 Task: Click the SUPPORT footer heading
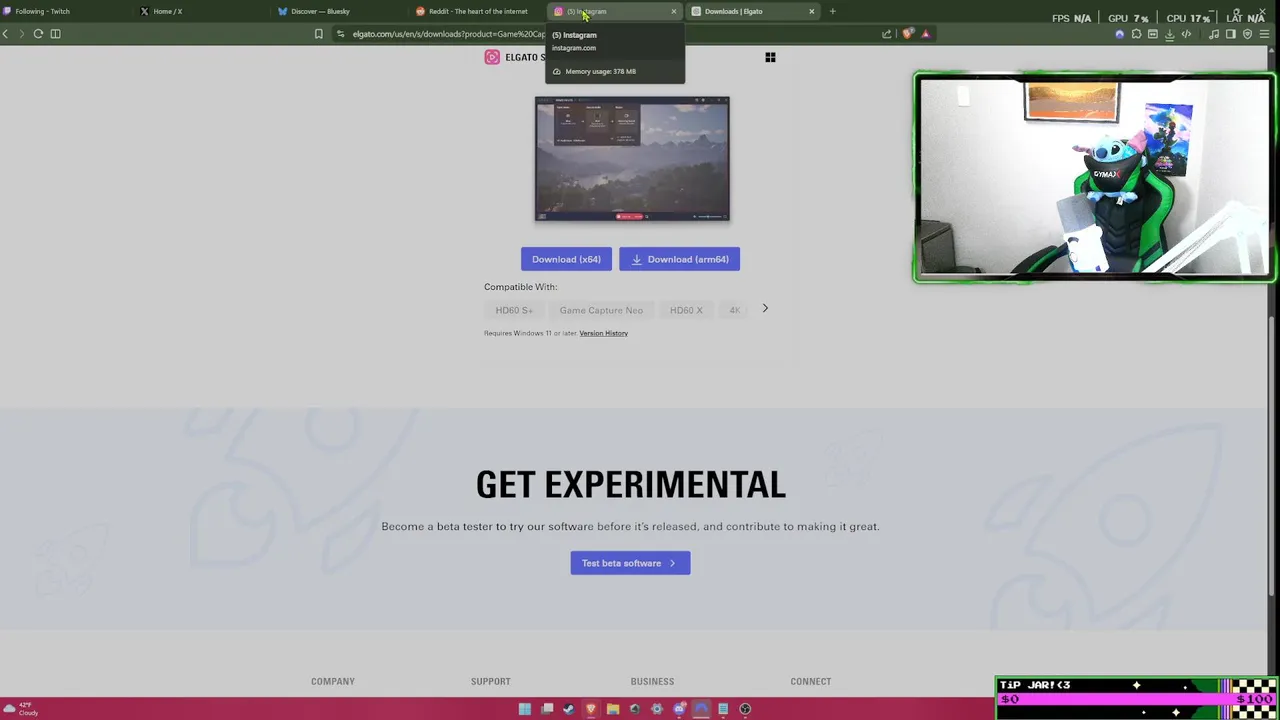[491, 681]
